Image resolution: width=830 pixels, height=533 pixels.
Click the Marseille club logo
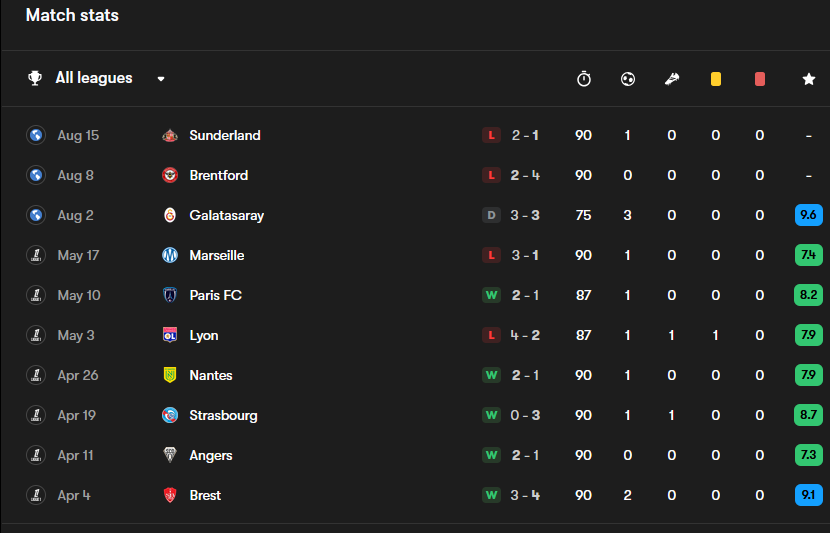pos(170,255)
